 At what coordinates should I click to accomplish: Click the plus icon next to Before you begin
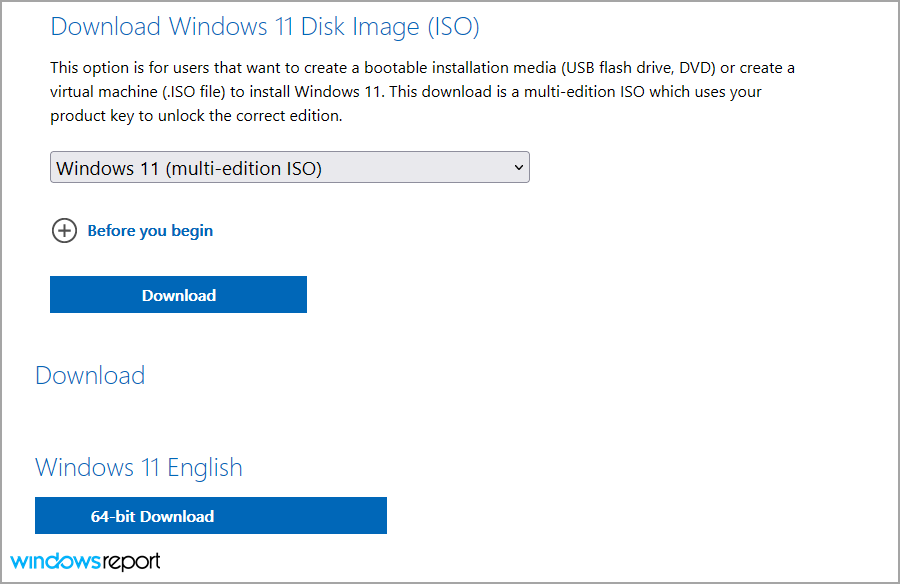point(64,230)
